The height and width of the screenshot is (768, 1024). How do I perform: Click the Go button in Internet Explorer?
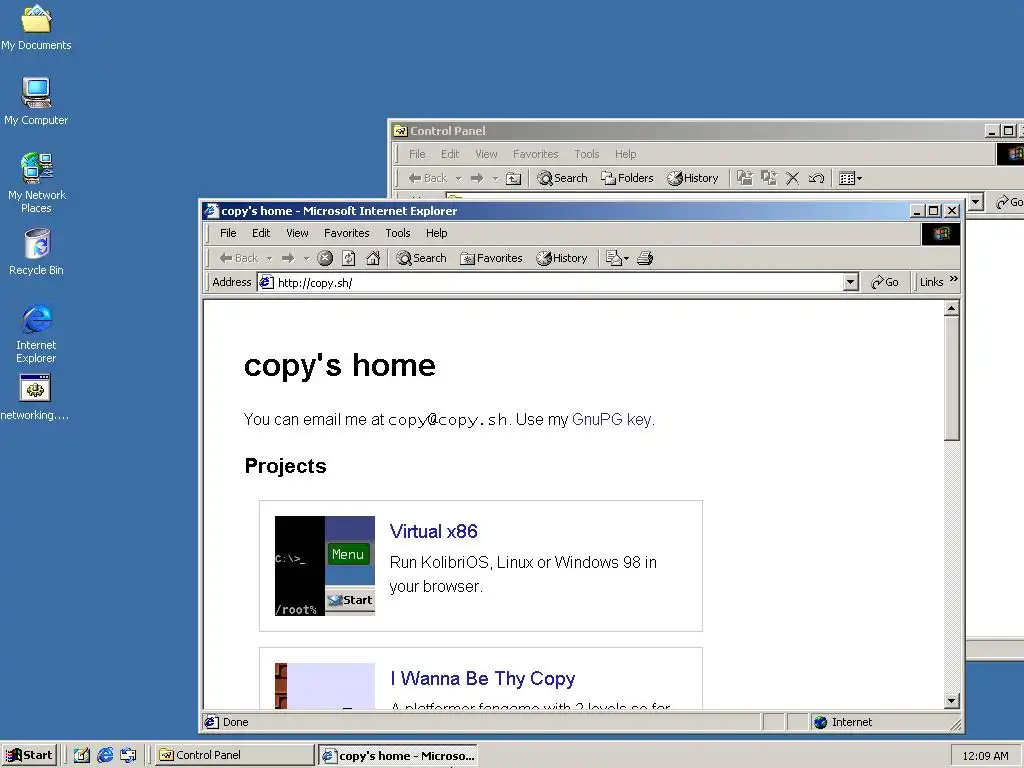(x=885, y=282)
